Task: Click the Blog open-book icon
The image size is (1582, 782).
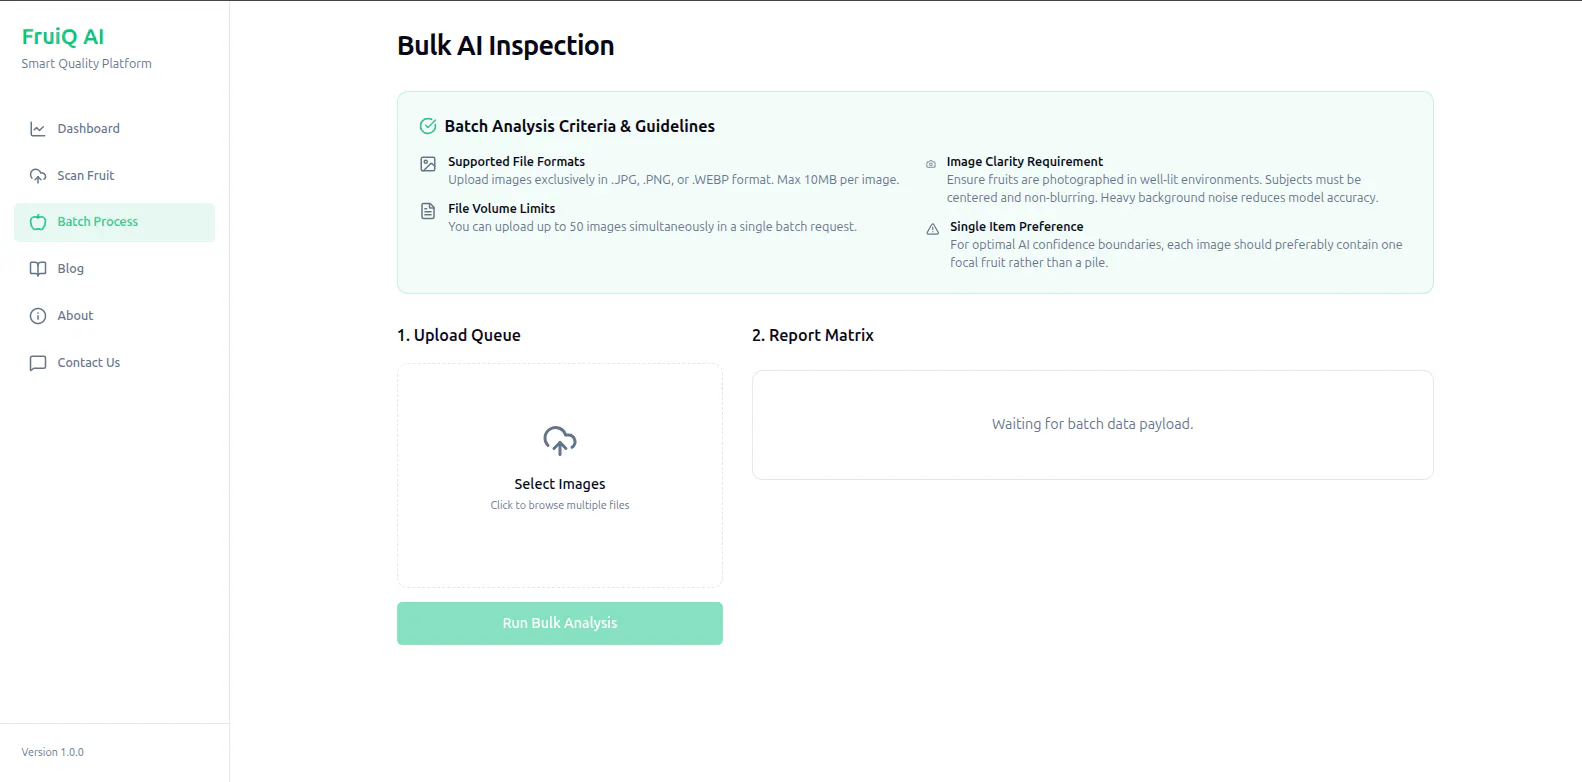Action: (x=38, y=269)
